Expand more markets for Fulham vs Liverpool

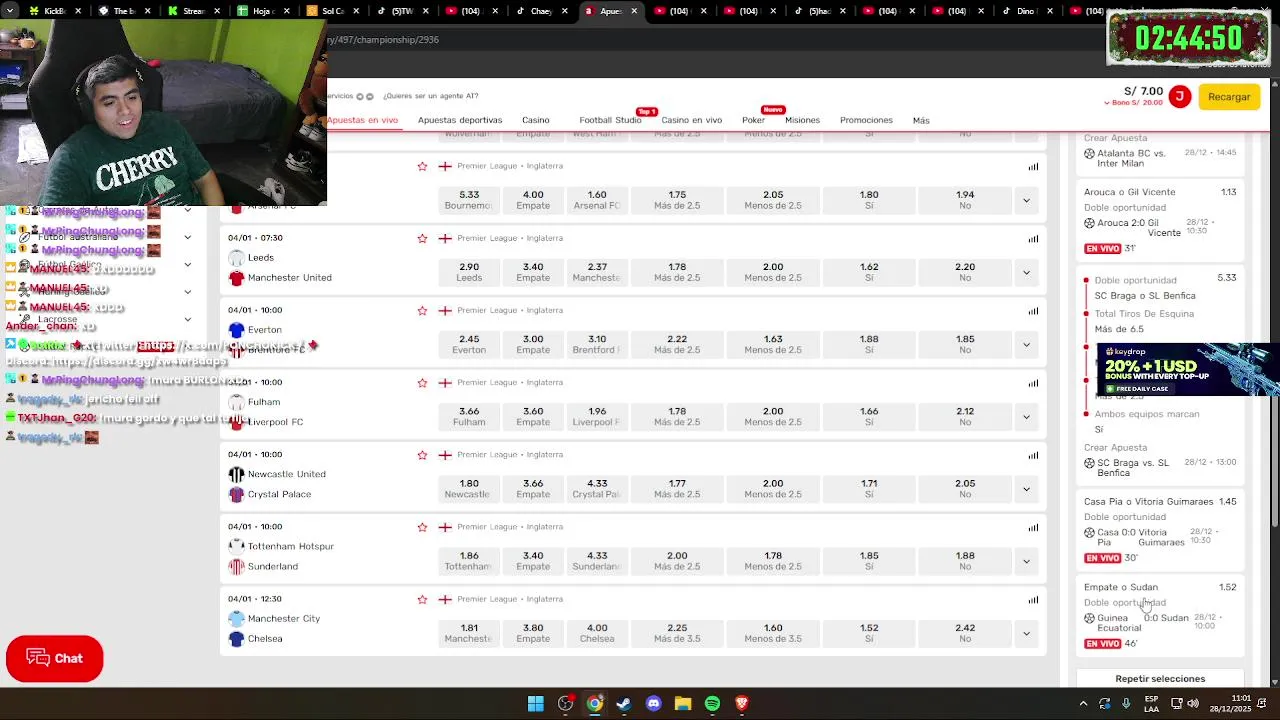pos(1026,416)
